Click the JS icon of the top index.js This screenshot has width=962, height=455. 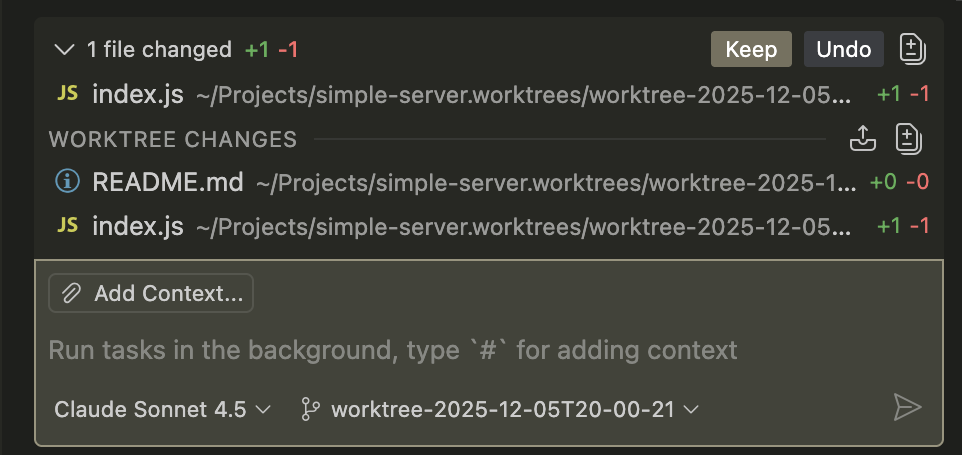pos(67,94)
